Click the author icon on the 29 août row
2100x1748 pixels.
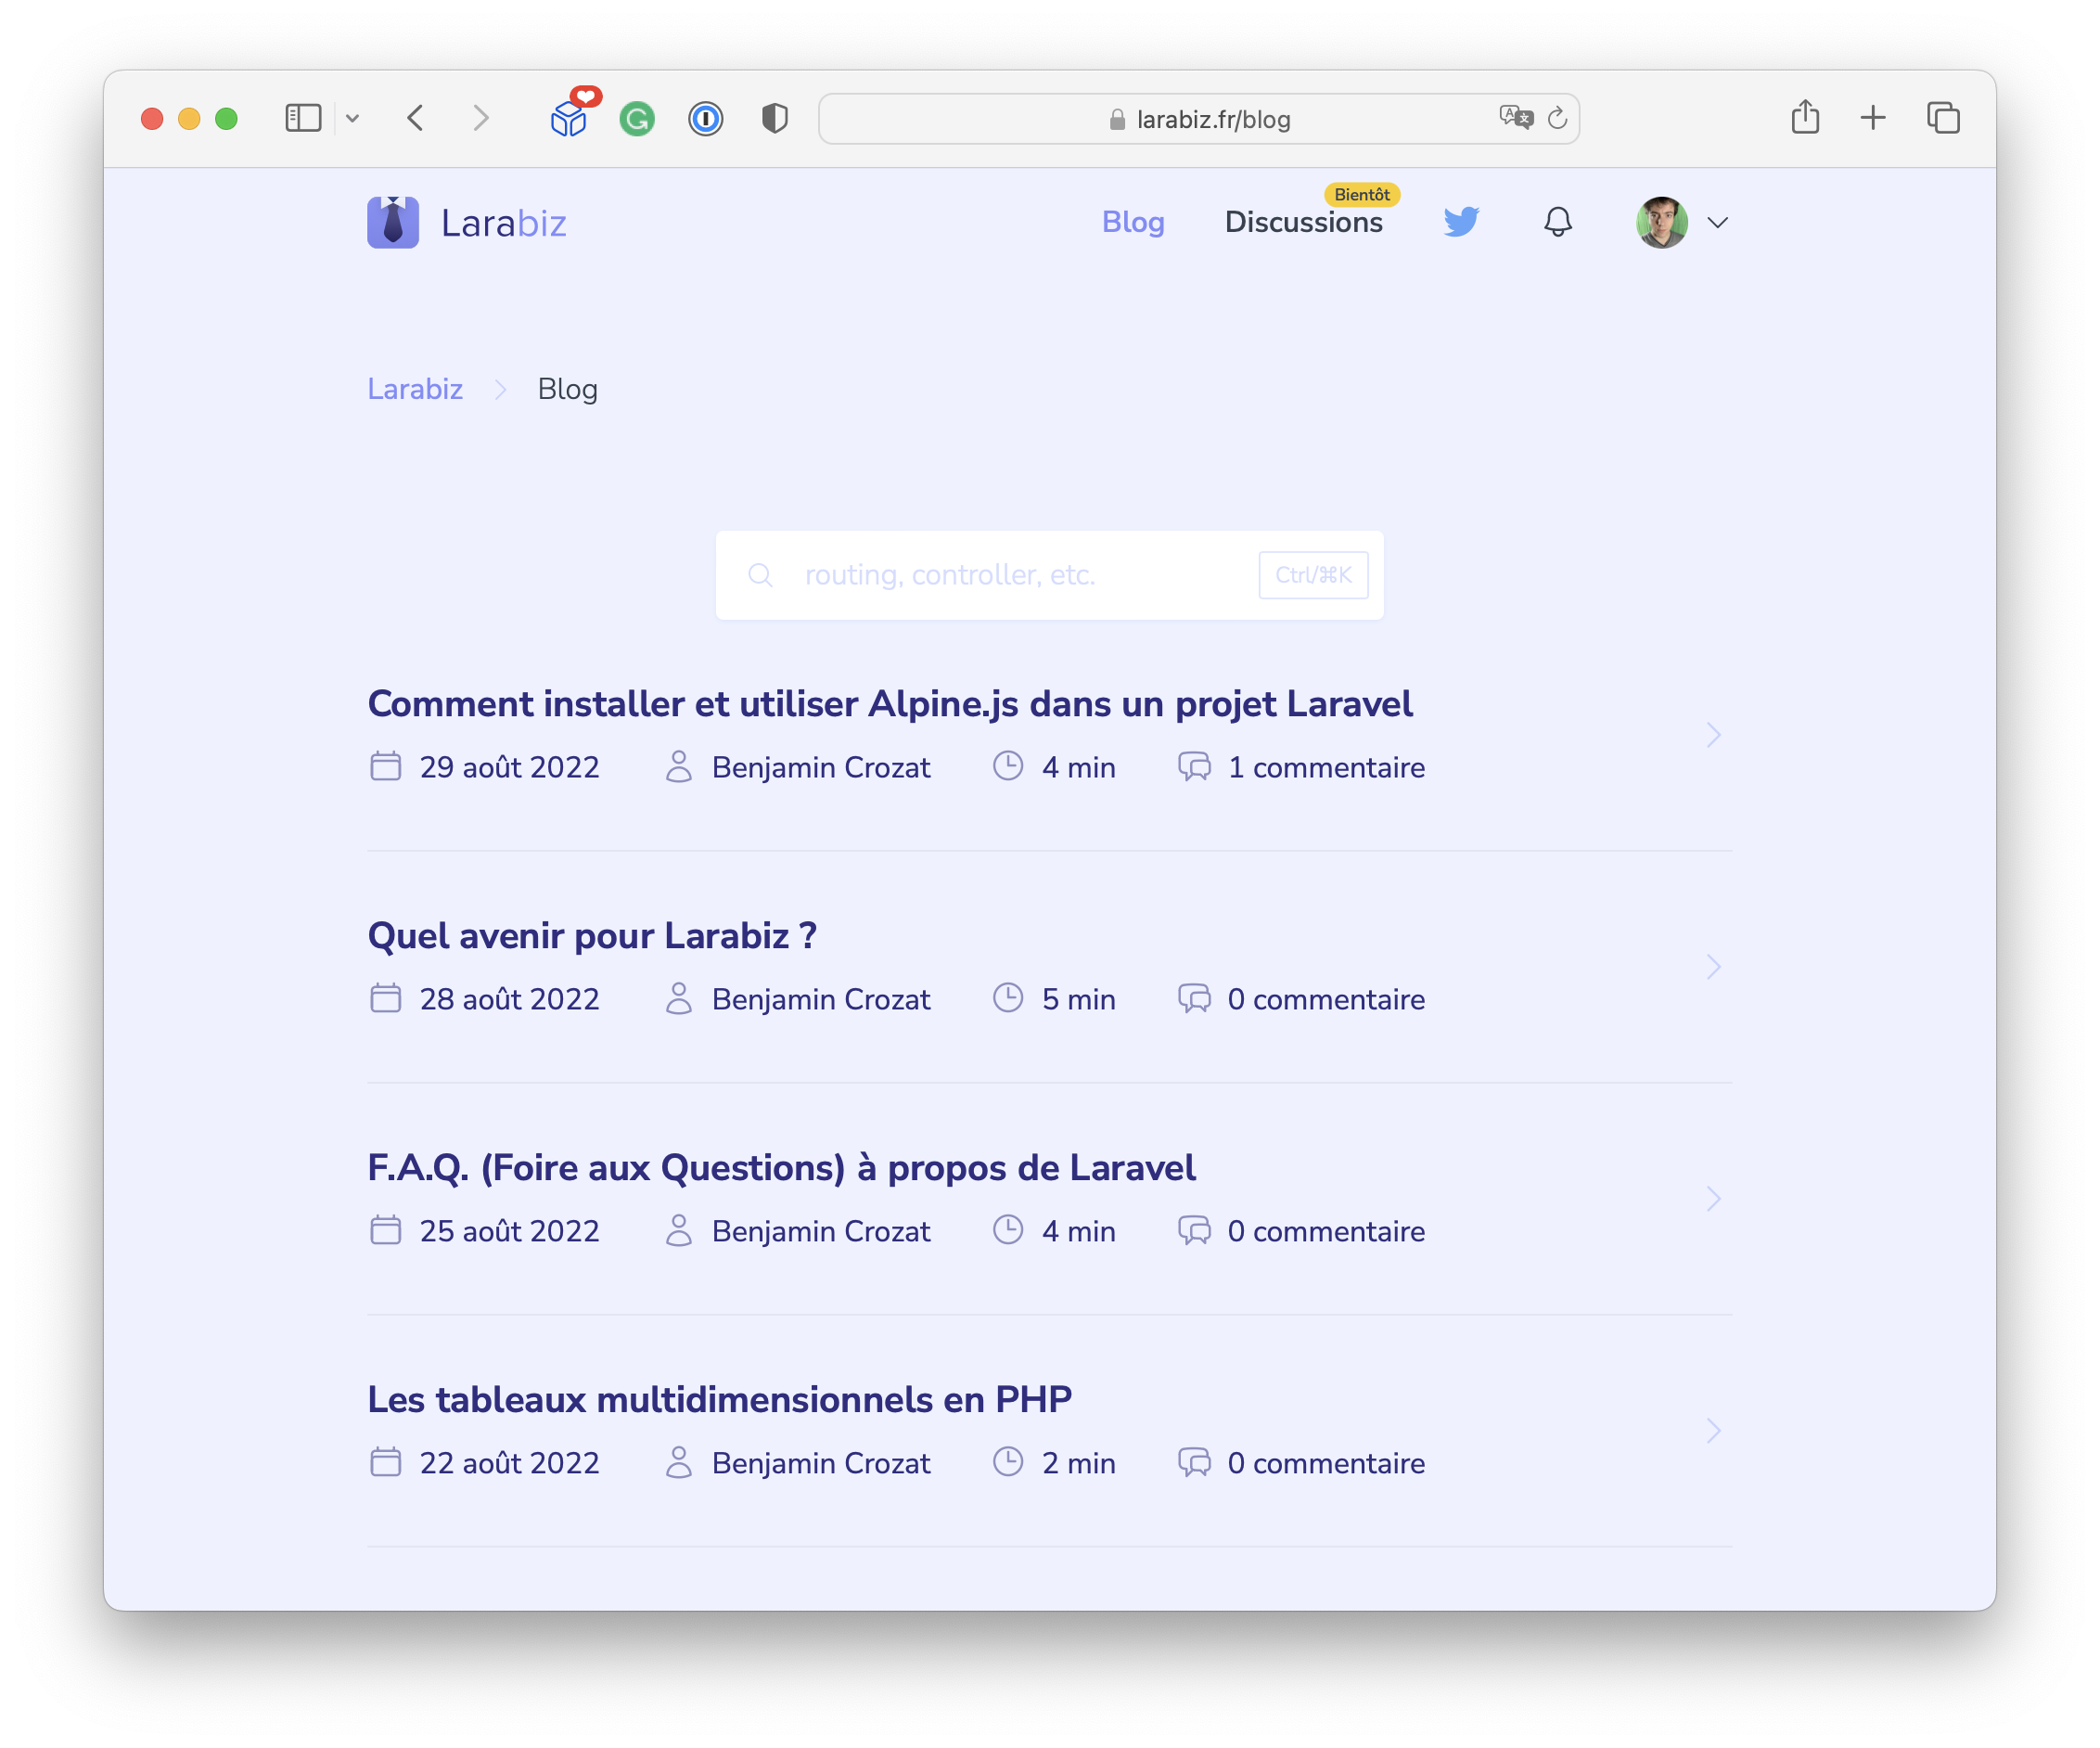[x=679, y=767]
